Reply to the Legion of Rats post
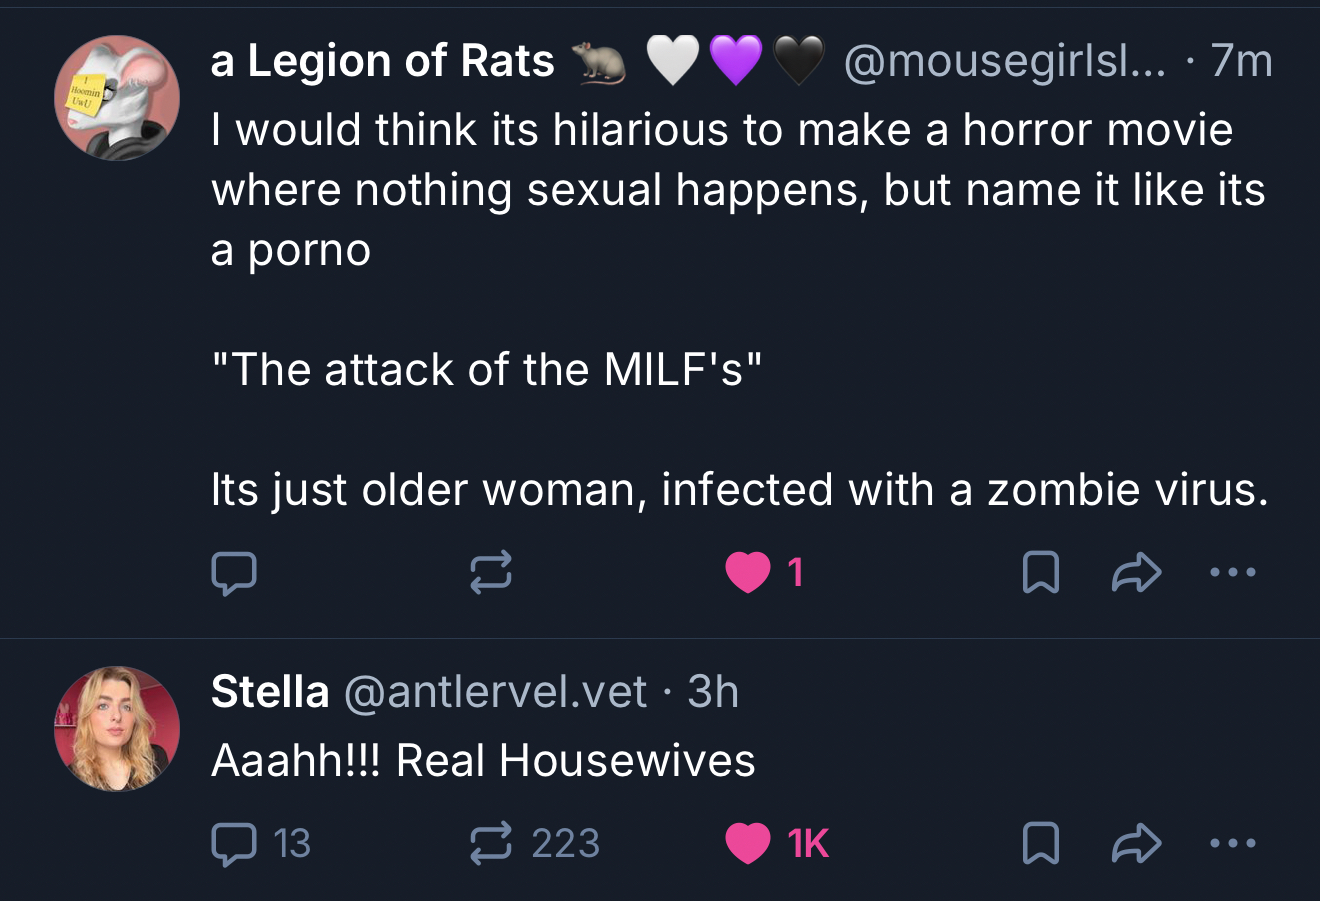The image size is (1320, 901). coord(234,573)
